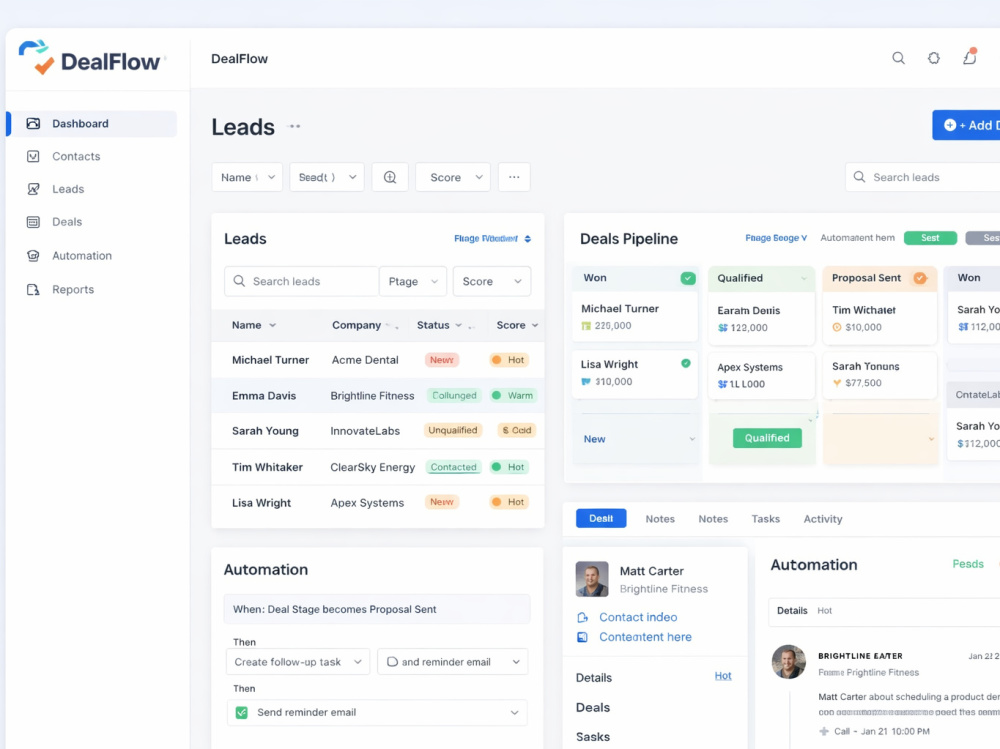Viewport: 1000px width, 749px height.
Task: Click the DealFlow logo
Action: (x=89, y=57)
